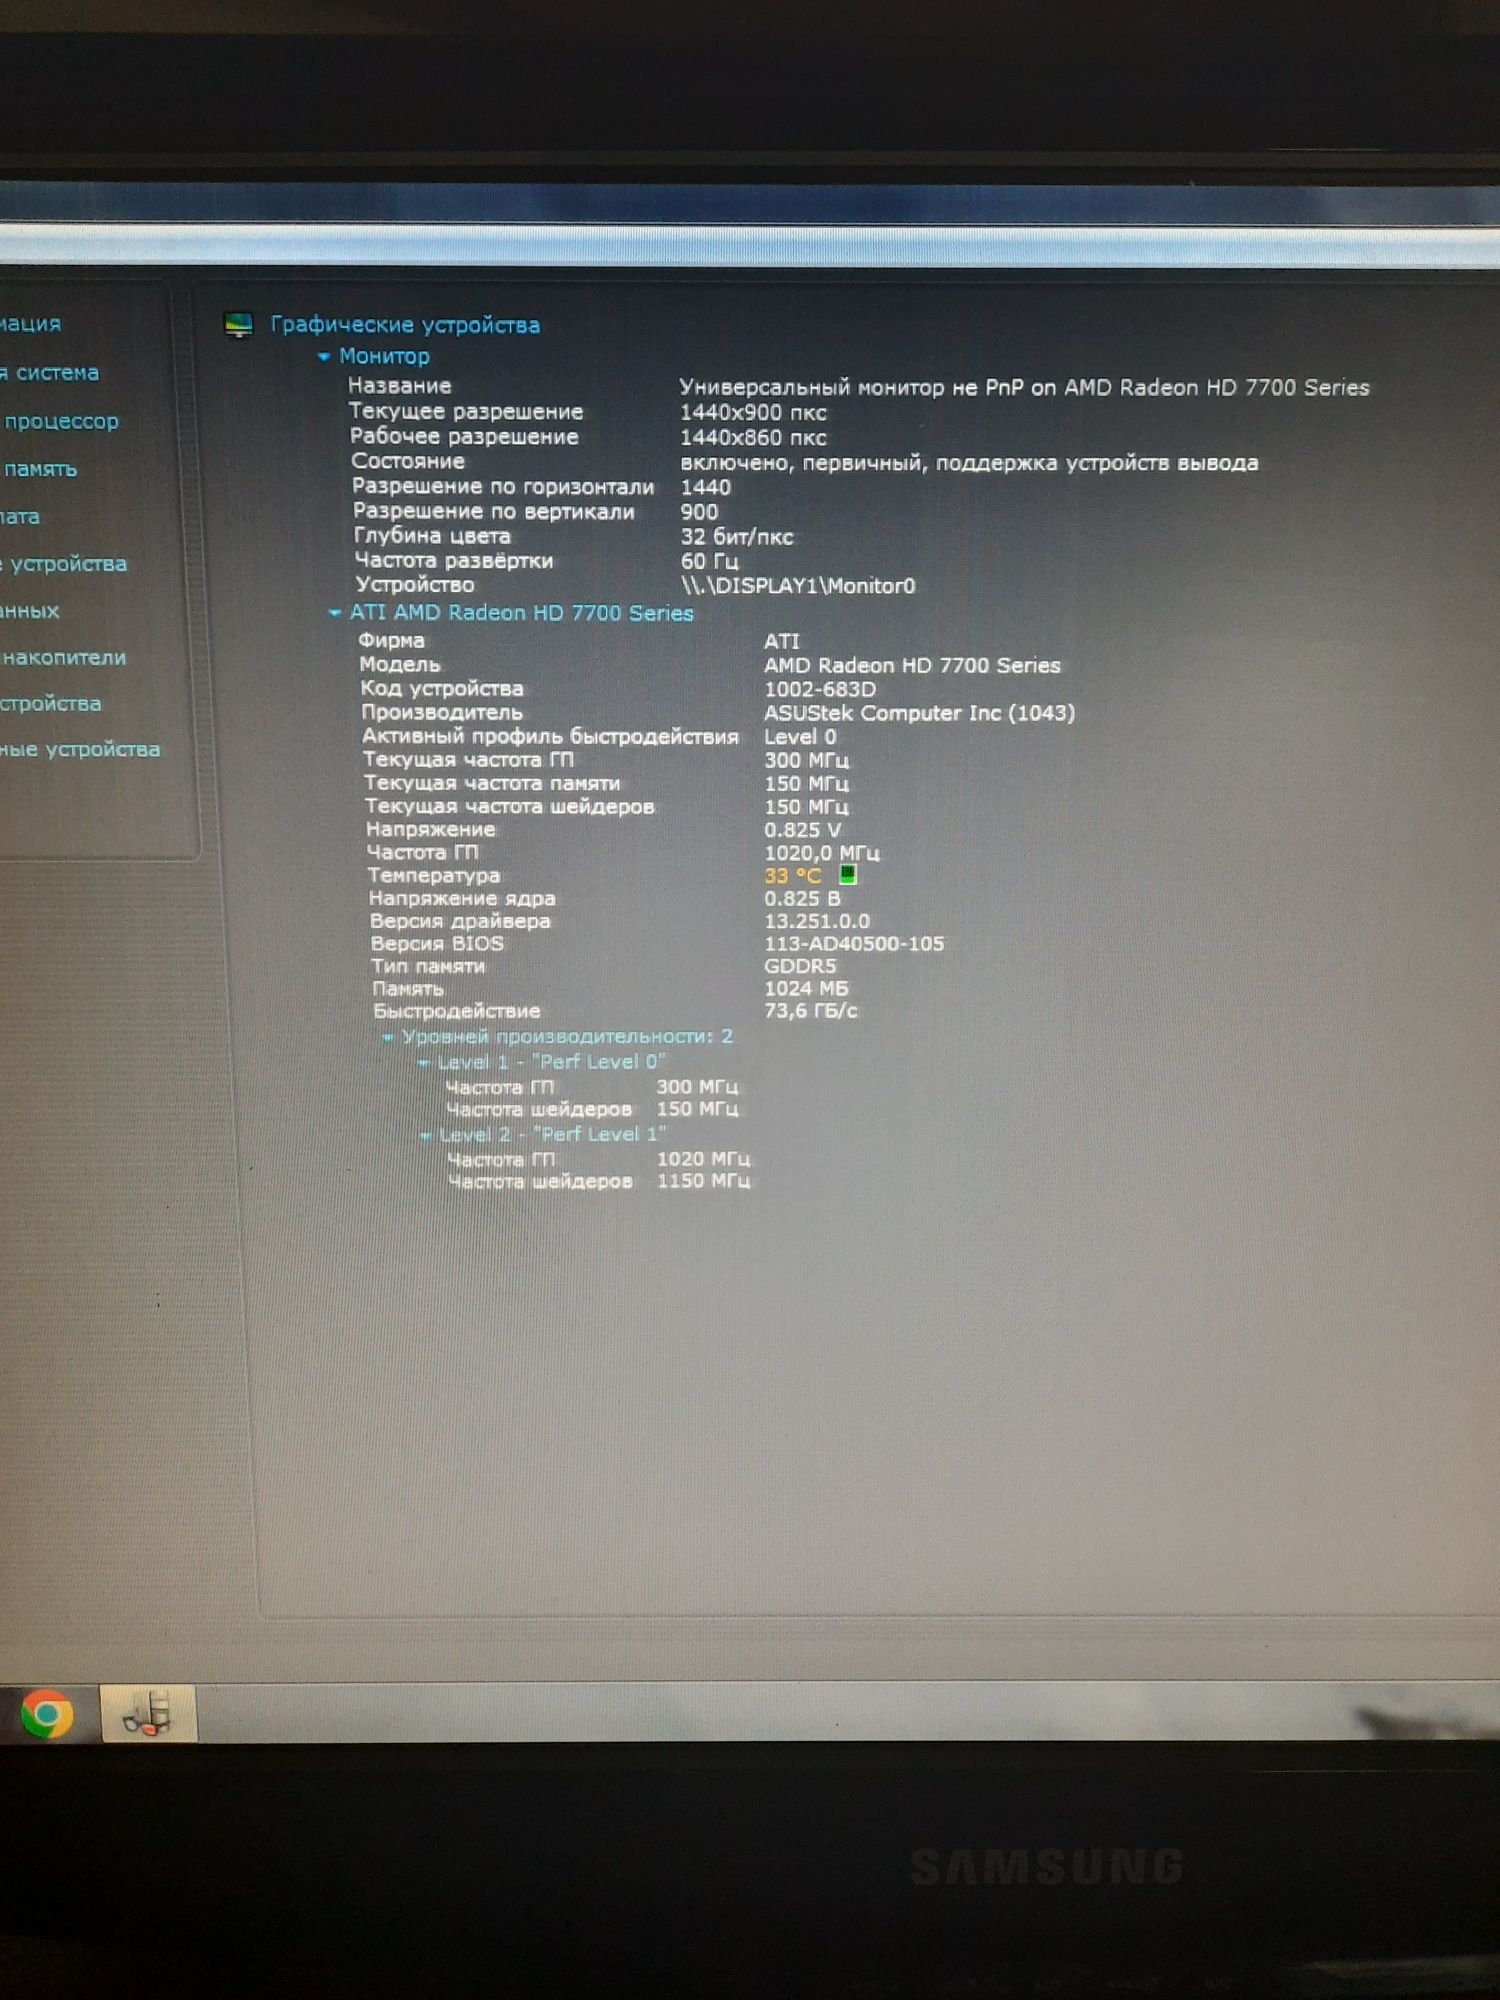Image resolution: width=1500 pixels, height=2000 pixels.
Task: Select the Напряжение ядра value 0.825 В
Action: coord(803,898)
